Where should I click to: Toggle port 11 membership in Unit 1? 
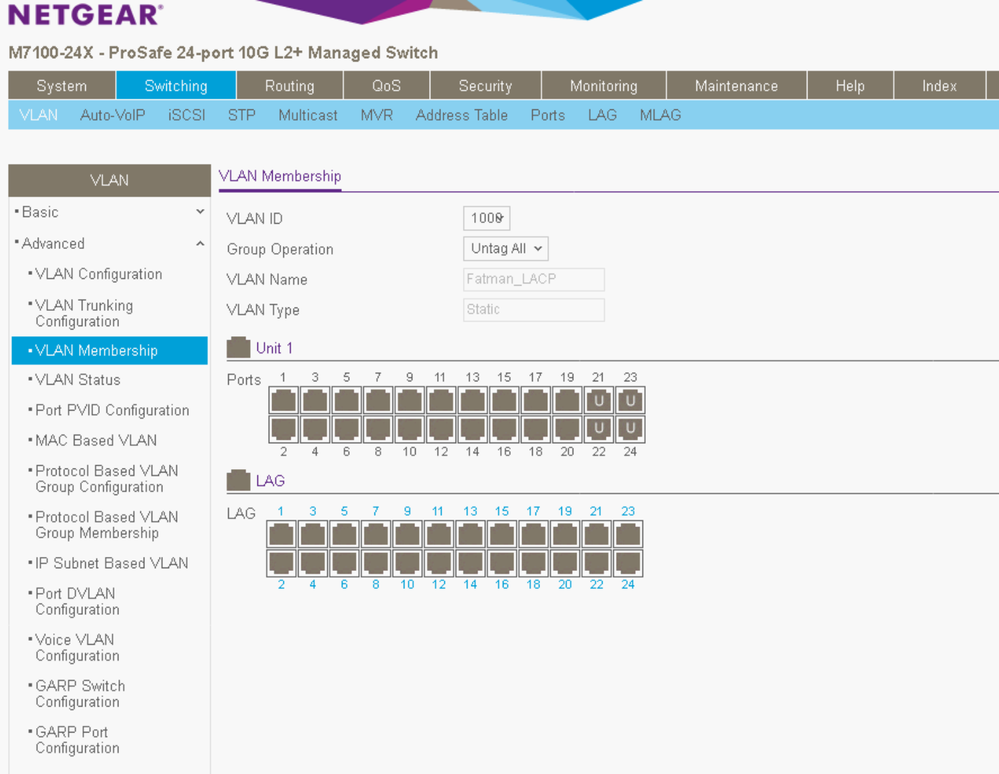pos(441,401)
